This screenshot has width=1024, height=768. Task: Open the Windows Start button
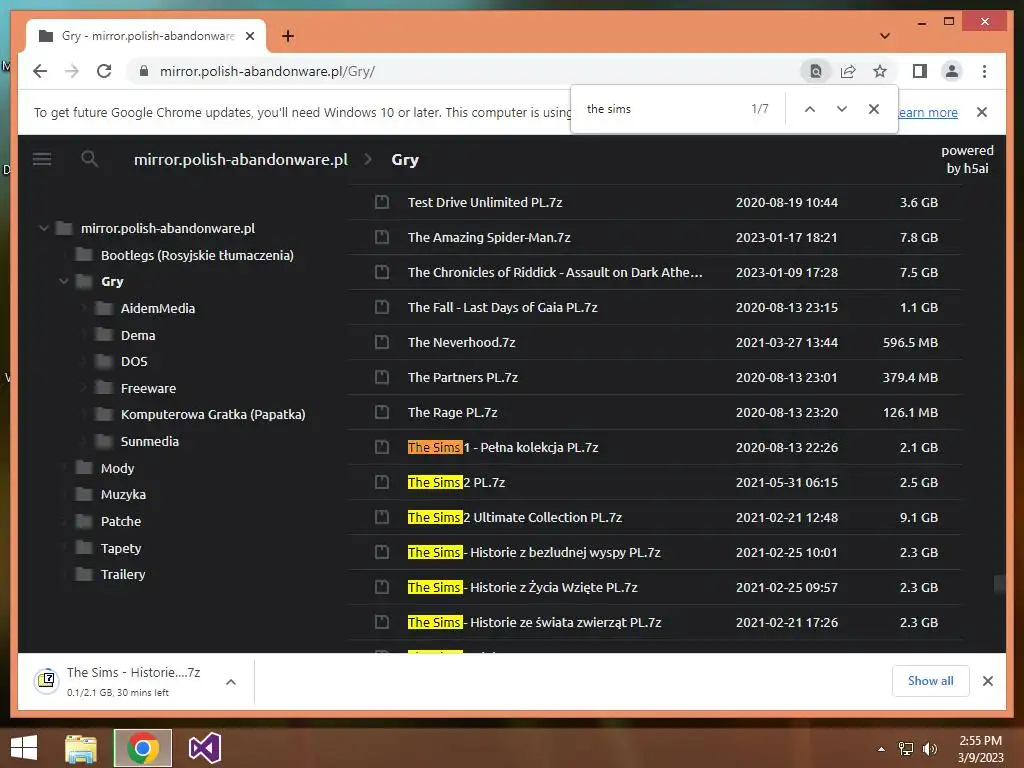pos(24,748)
